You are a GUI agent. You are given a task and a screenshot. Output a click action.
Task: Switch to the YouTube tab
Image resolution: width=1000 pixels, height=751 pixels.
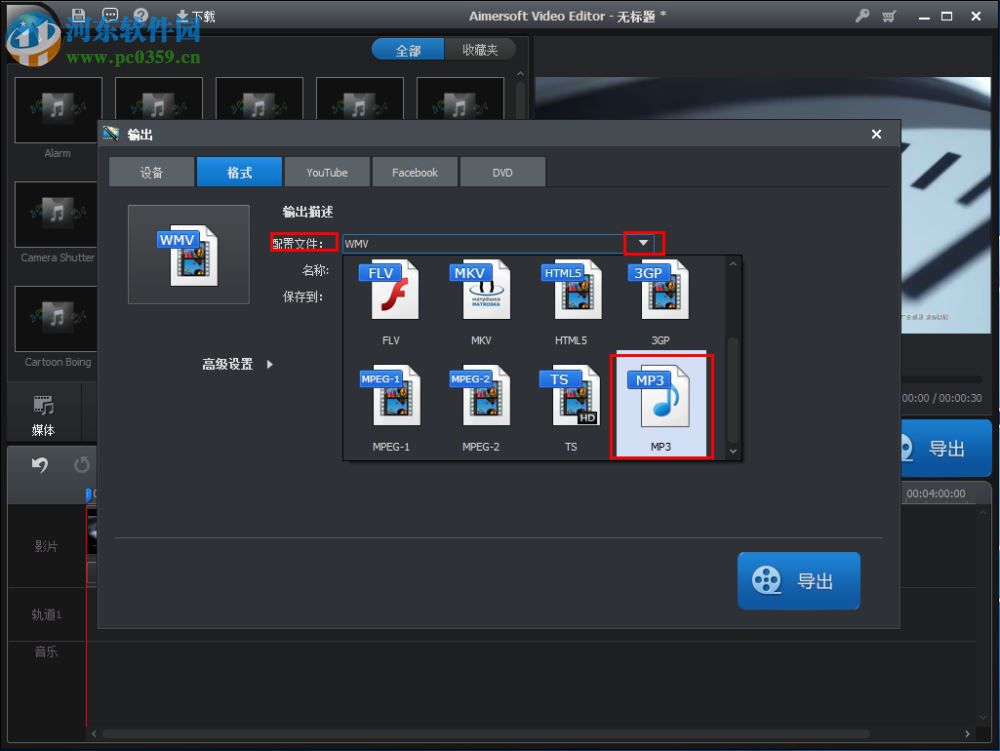327,171
